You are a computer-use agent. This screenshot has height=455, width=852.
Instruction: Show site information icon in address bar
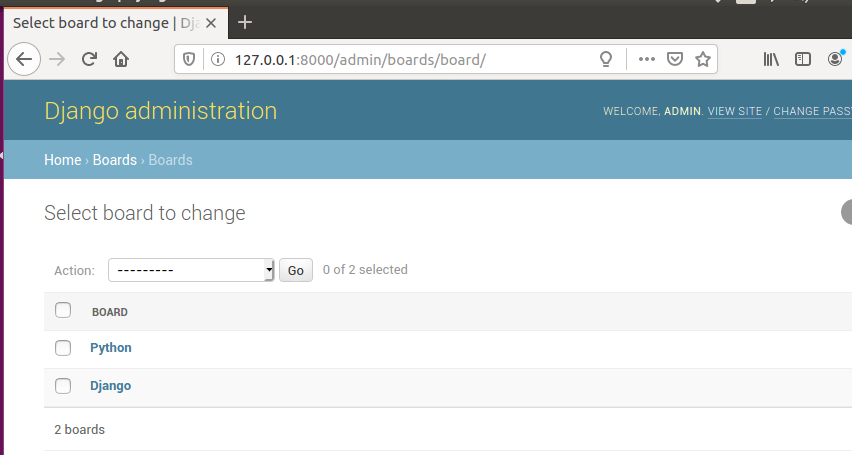pos(217,59)
